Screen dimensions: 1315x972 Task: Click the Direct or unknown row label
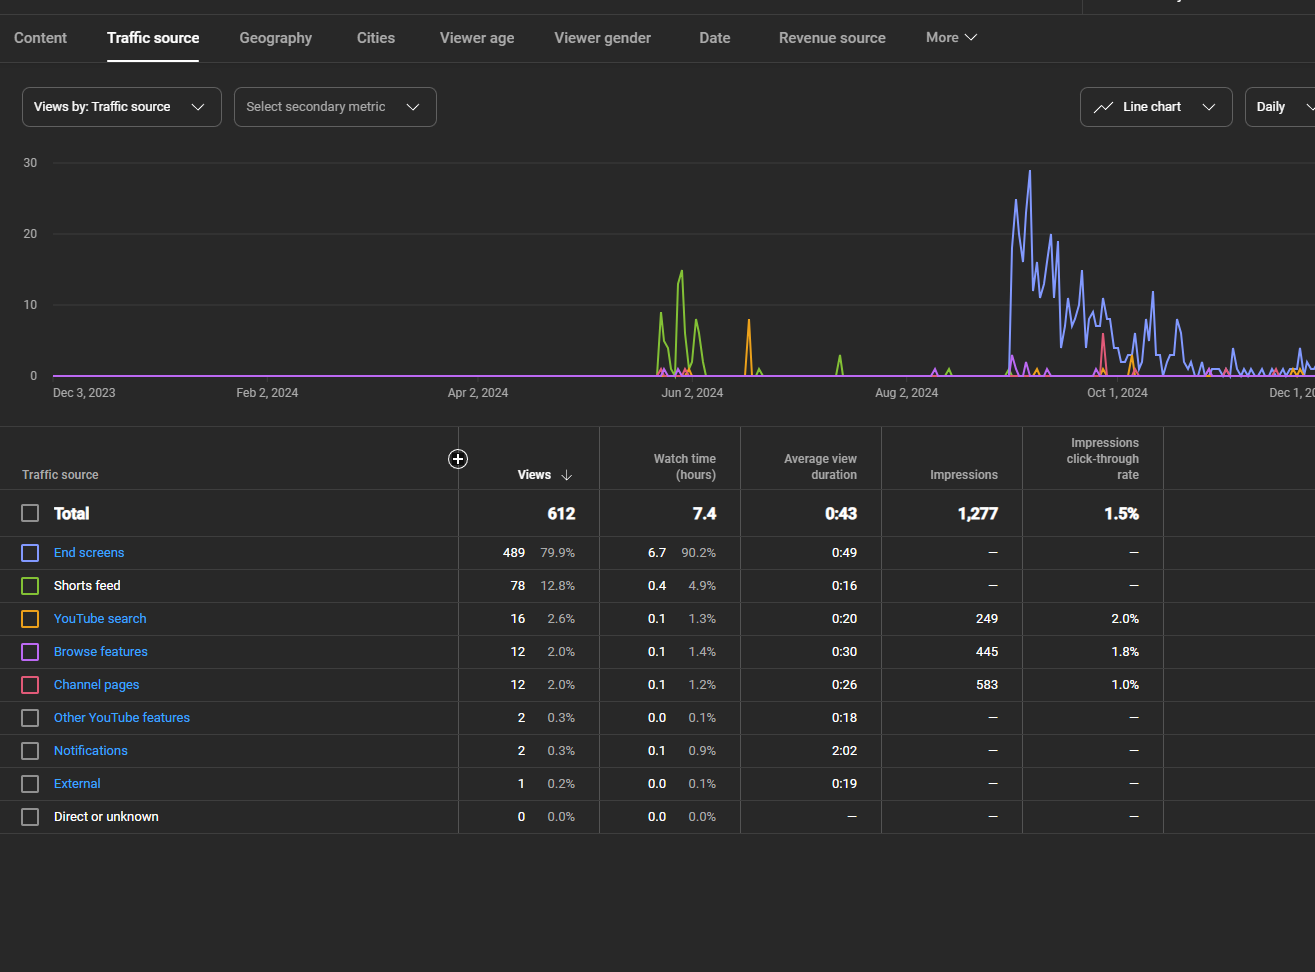[x=106, y=817]
